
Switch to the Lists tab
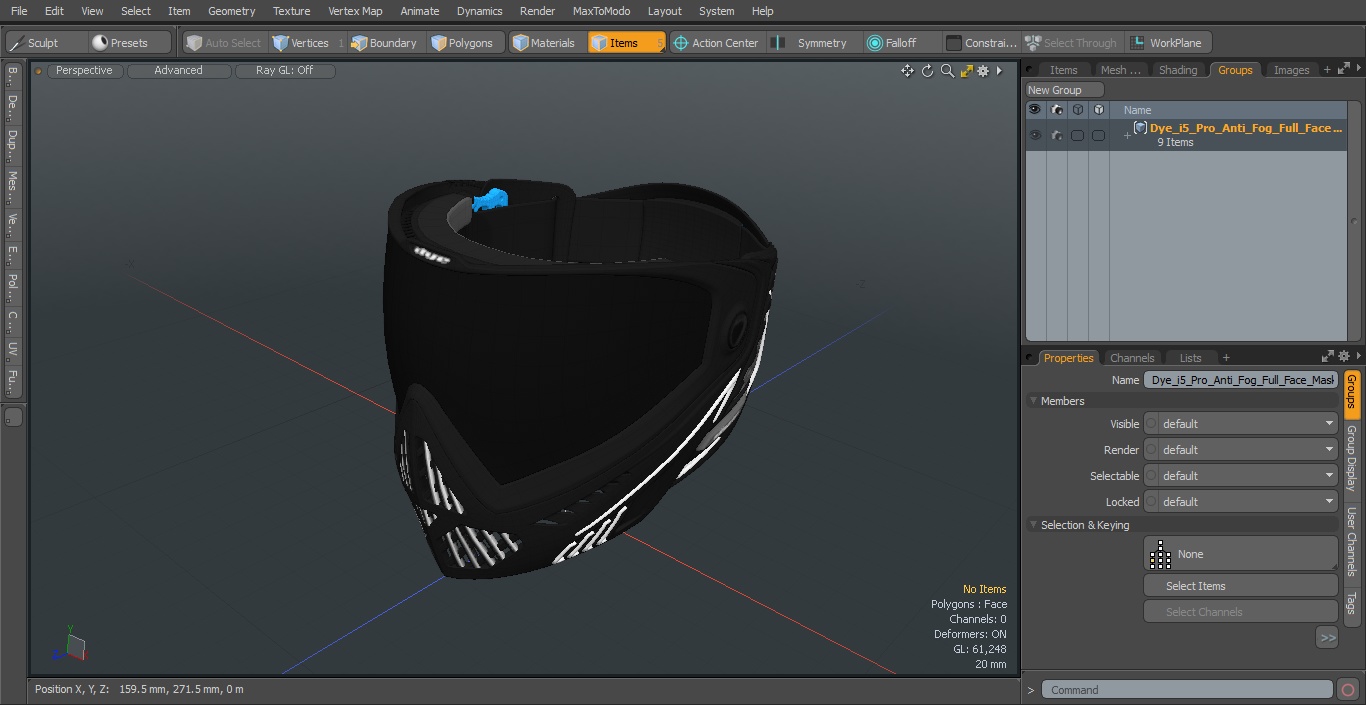tap(1190, 358)
